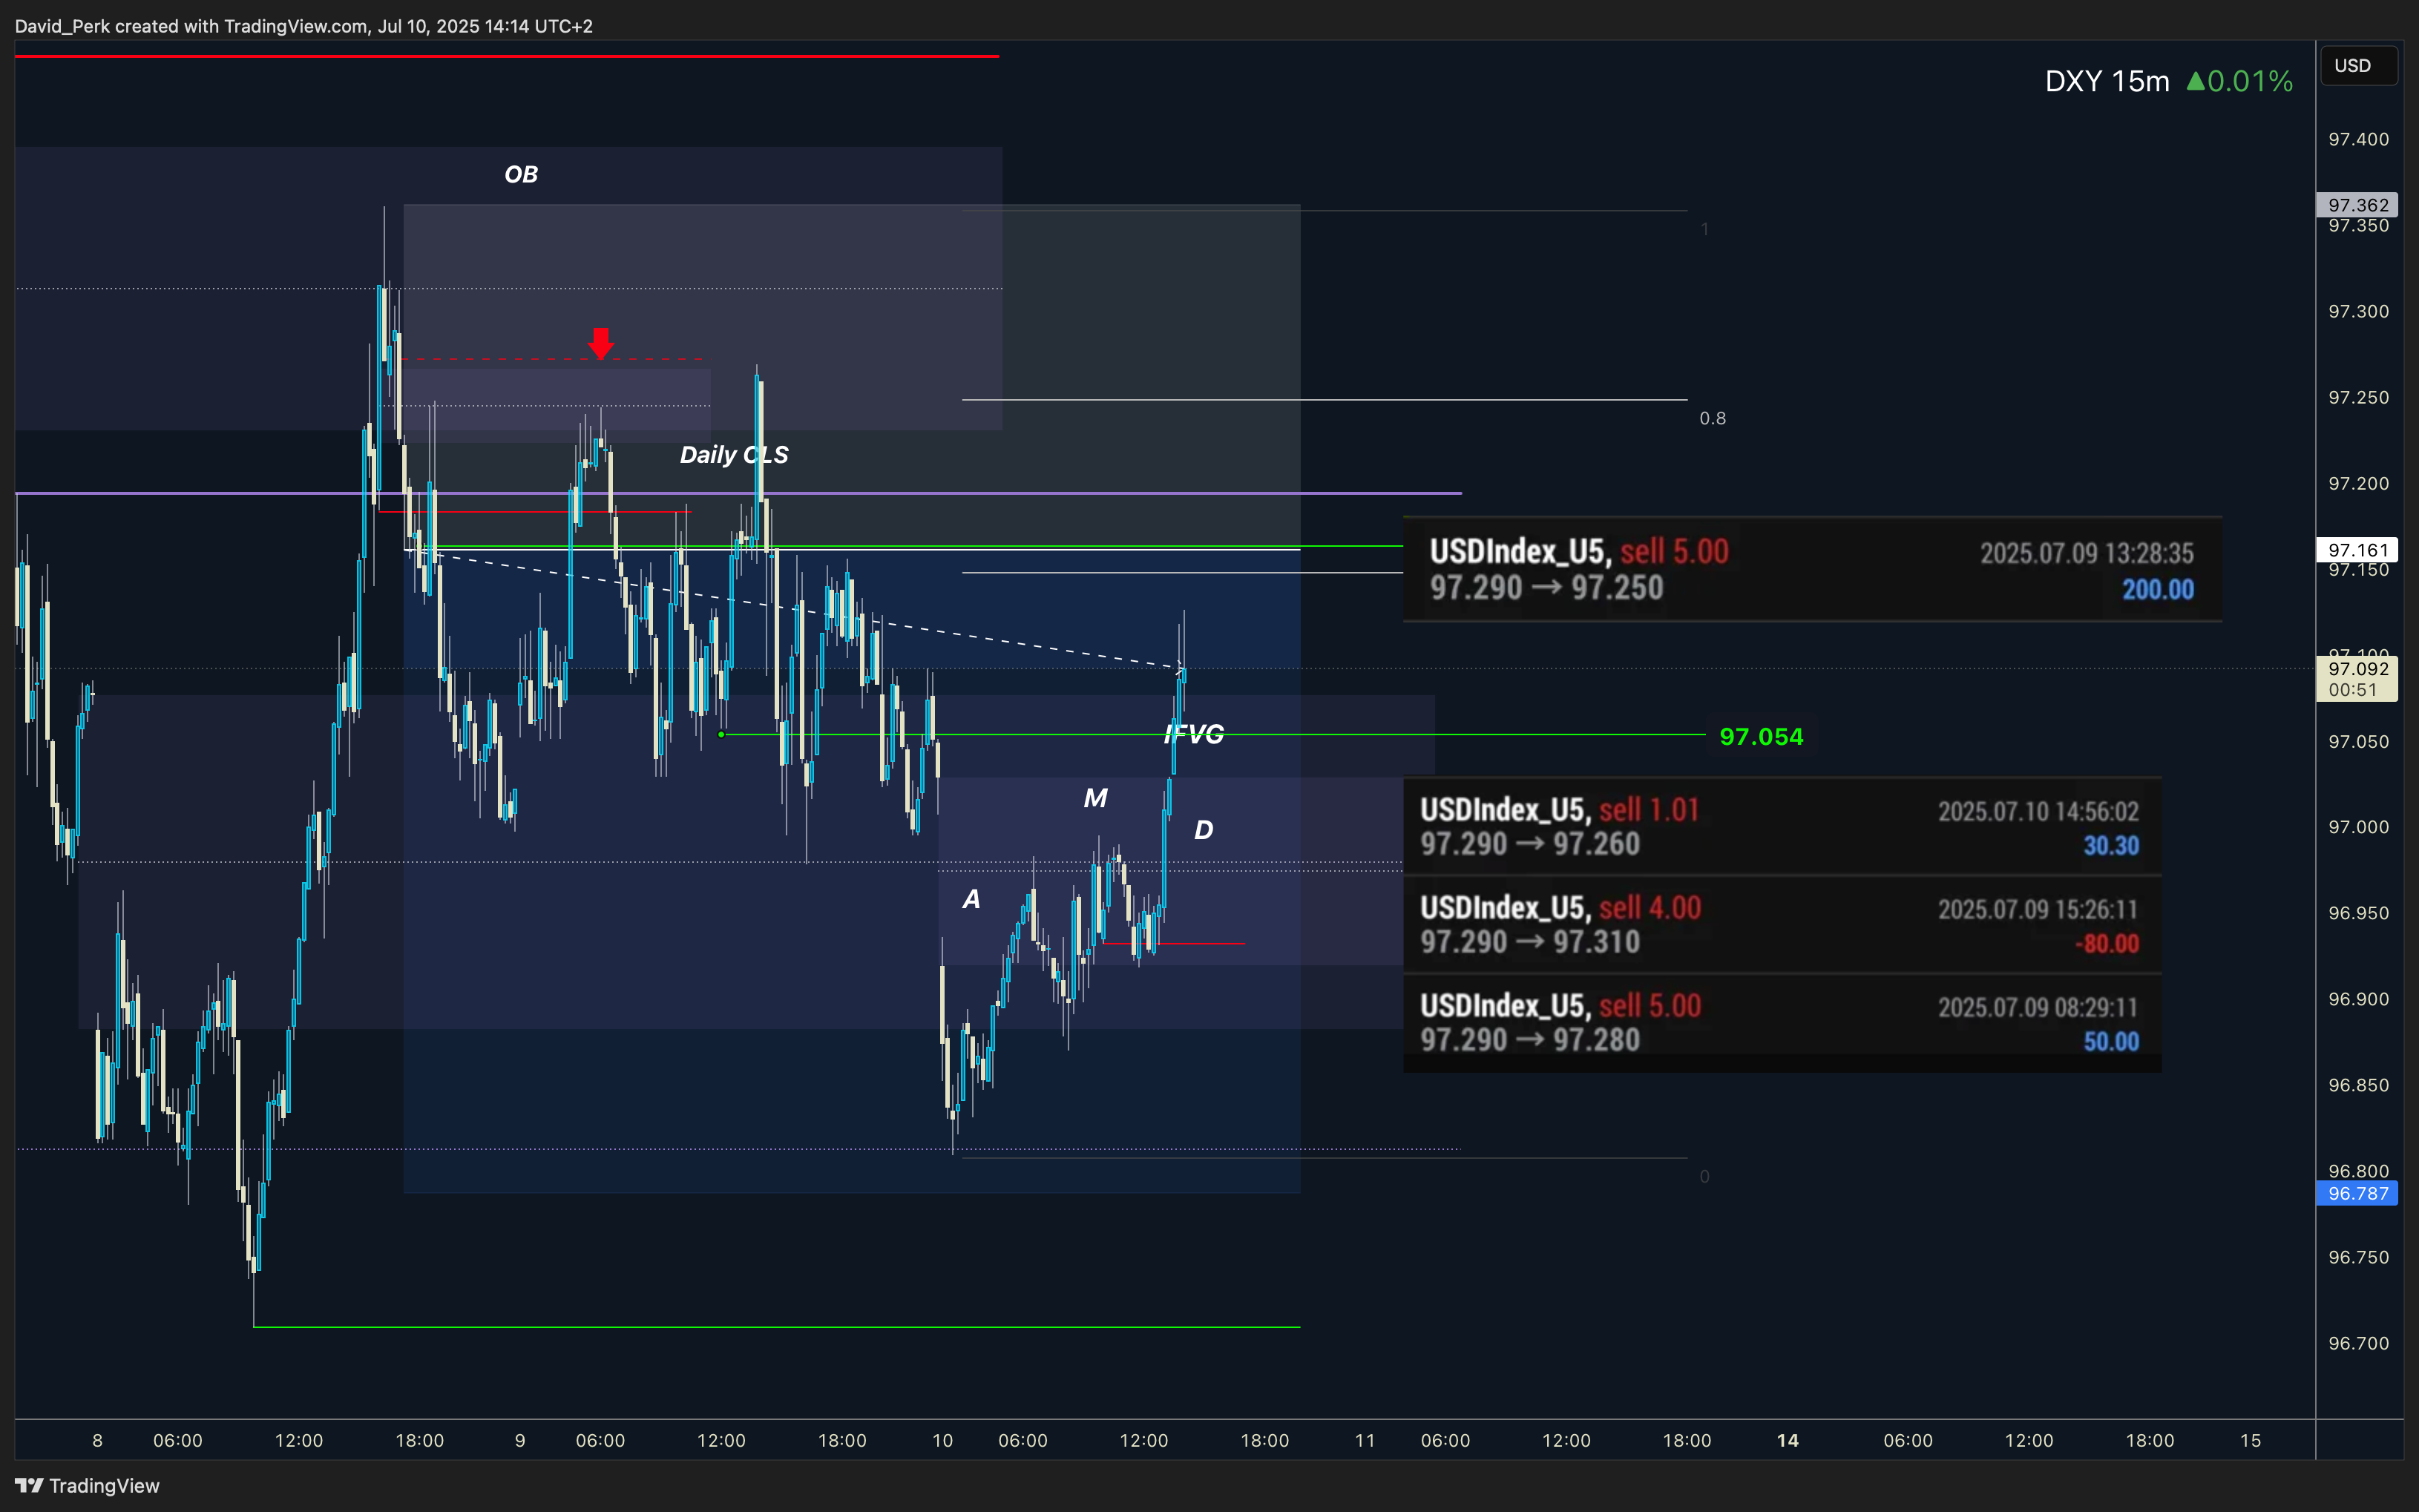Click the 96.700 price axis label

[x=2358, y=1343]
